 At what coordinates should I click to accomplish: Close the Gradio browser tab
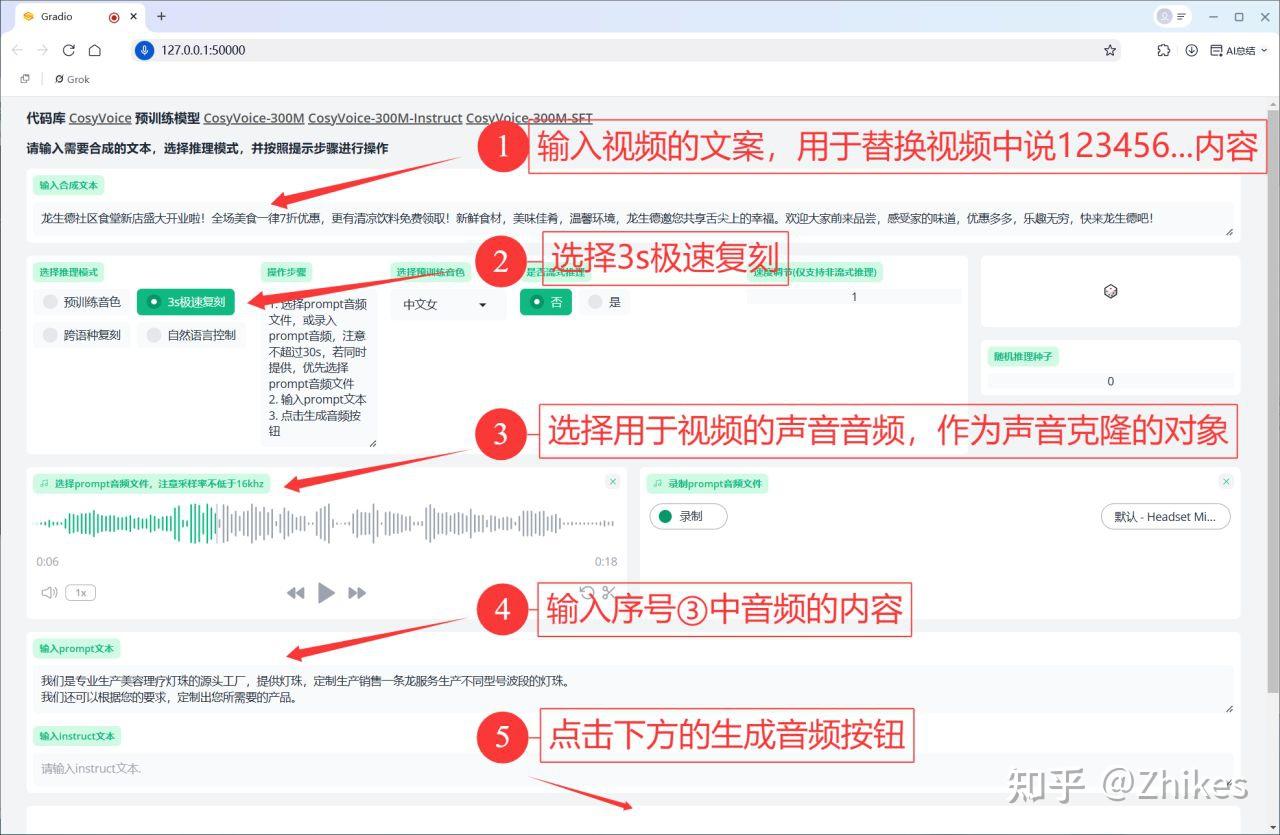(135, 17)
